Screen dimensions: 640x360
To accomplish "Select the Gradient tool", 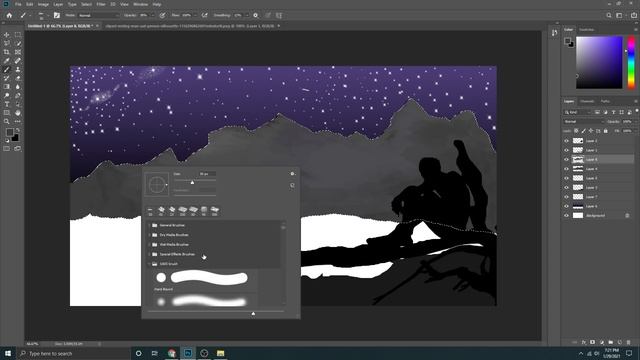I will point(7,87).
